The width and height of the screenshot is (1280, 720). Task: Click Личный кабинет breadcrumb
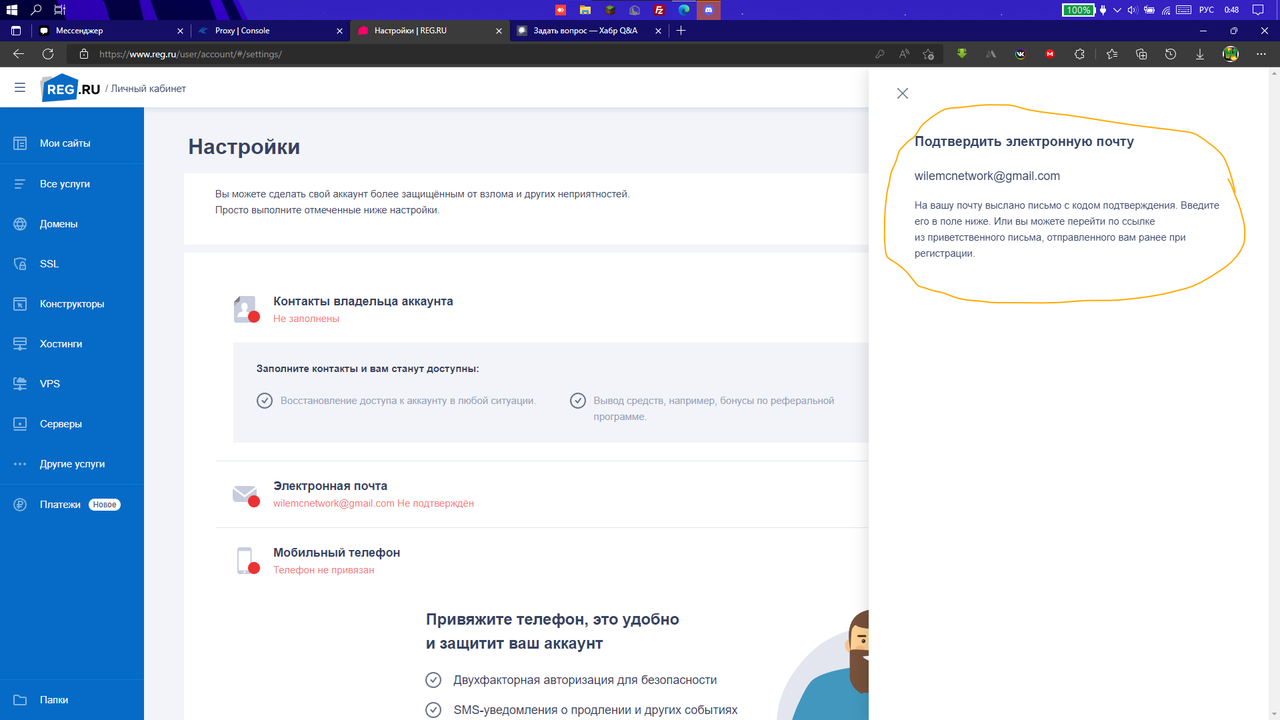click(149, 89)
